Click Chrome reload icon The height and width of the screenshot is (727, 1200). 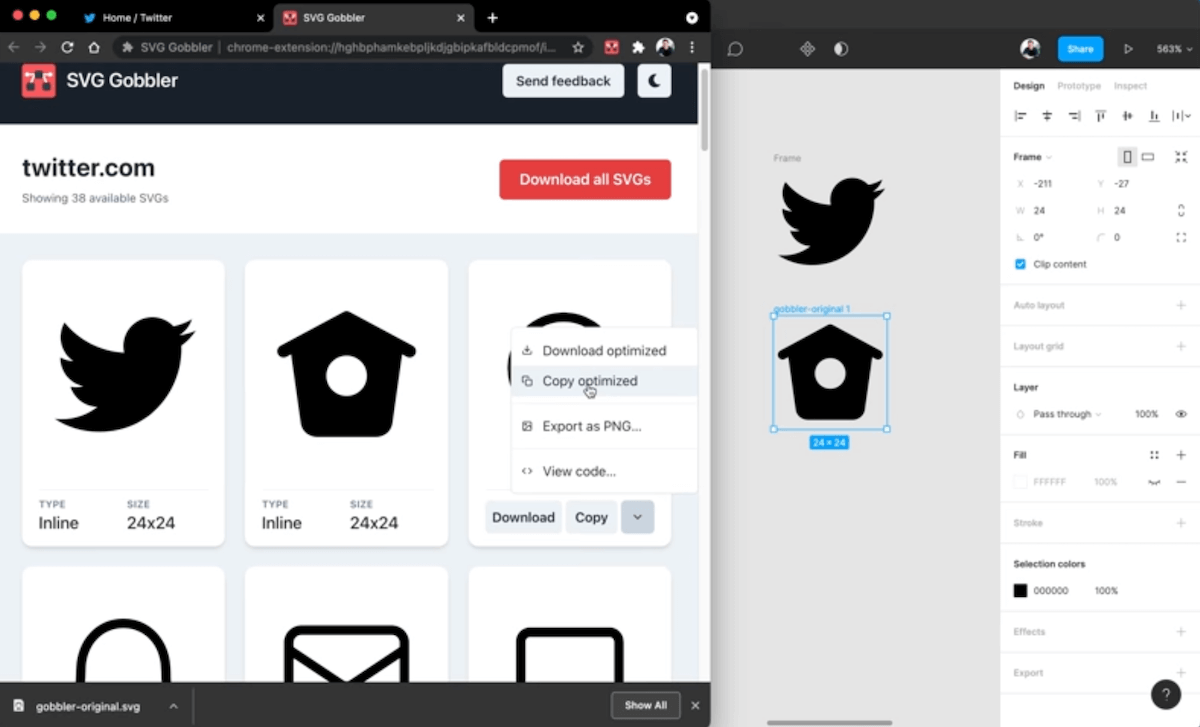click(67, 47)
